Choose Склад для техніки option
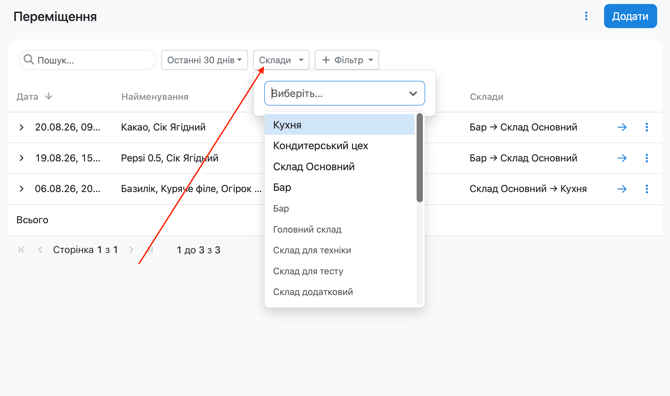Image resolution: width=670 pixels, height=396 pixels. pyautogui.click(x=340, y=250)
